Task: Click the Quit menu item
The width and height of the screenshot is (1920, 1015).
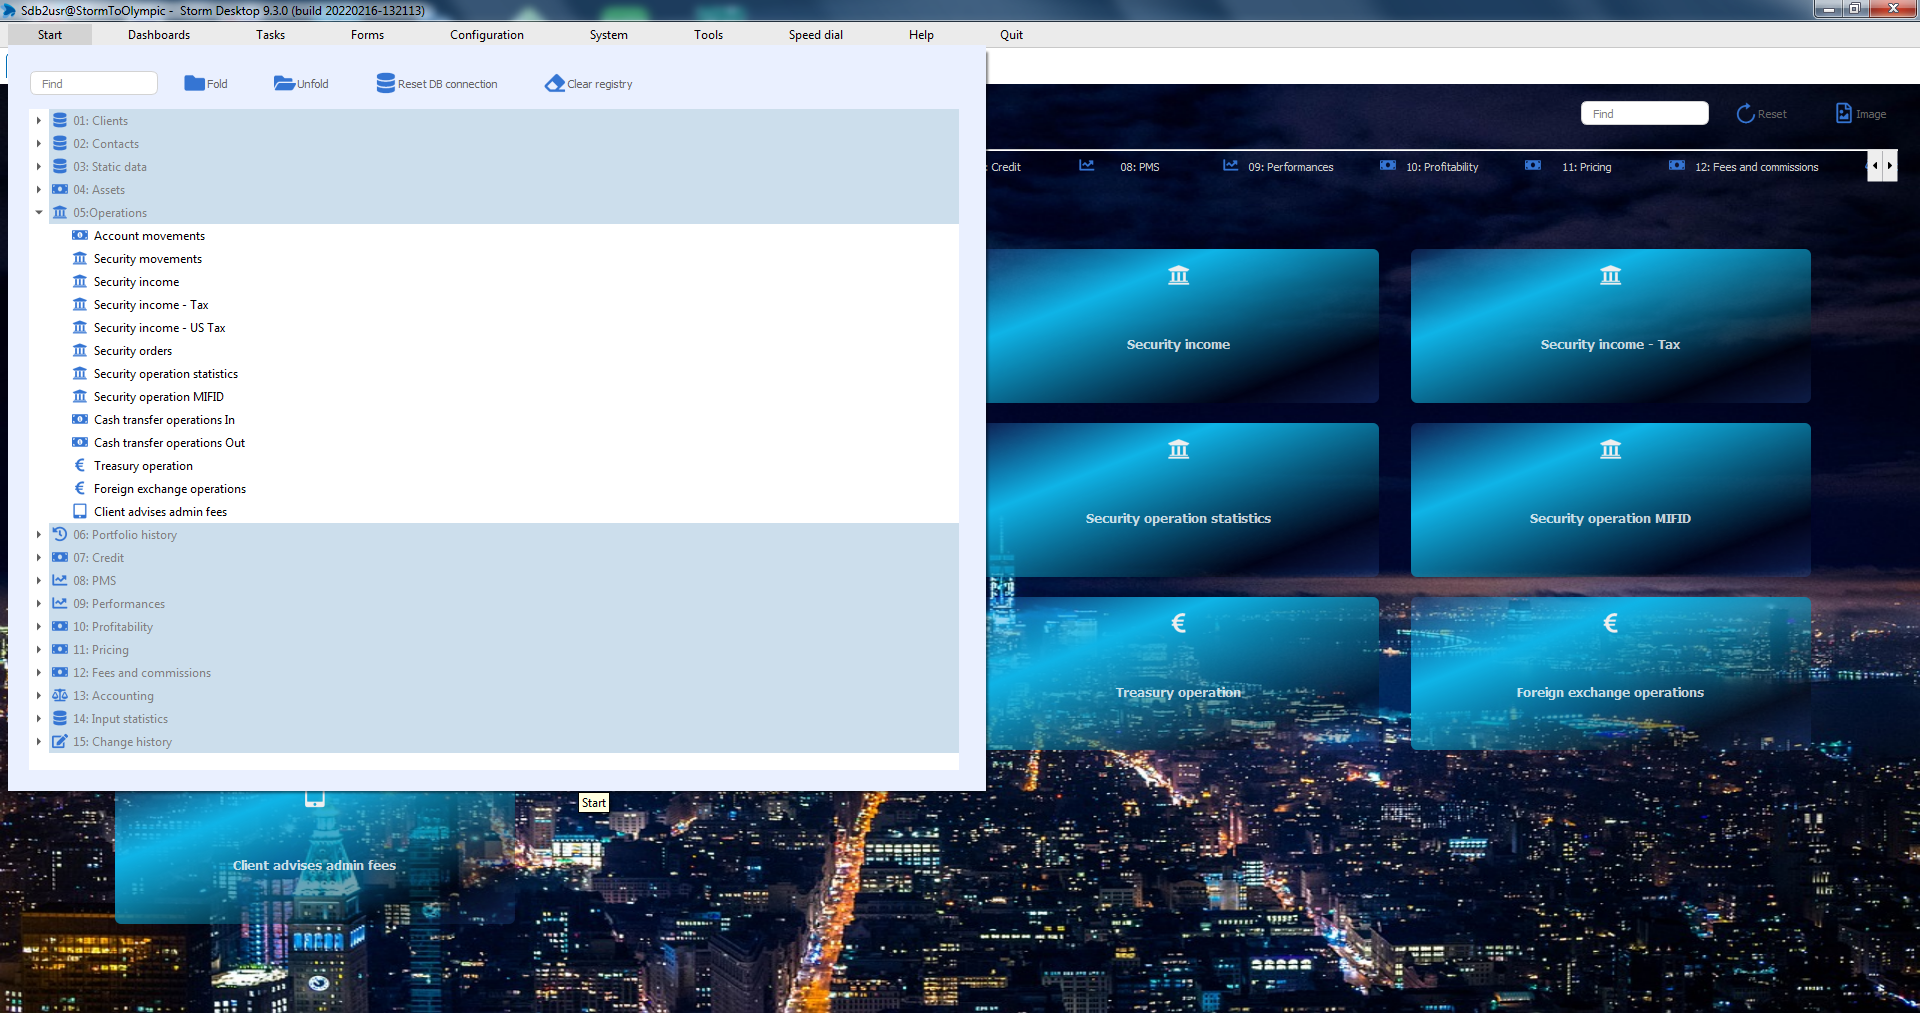Action: pos(1011,34)
